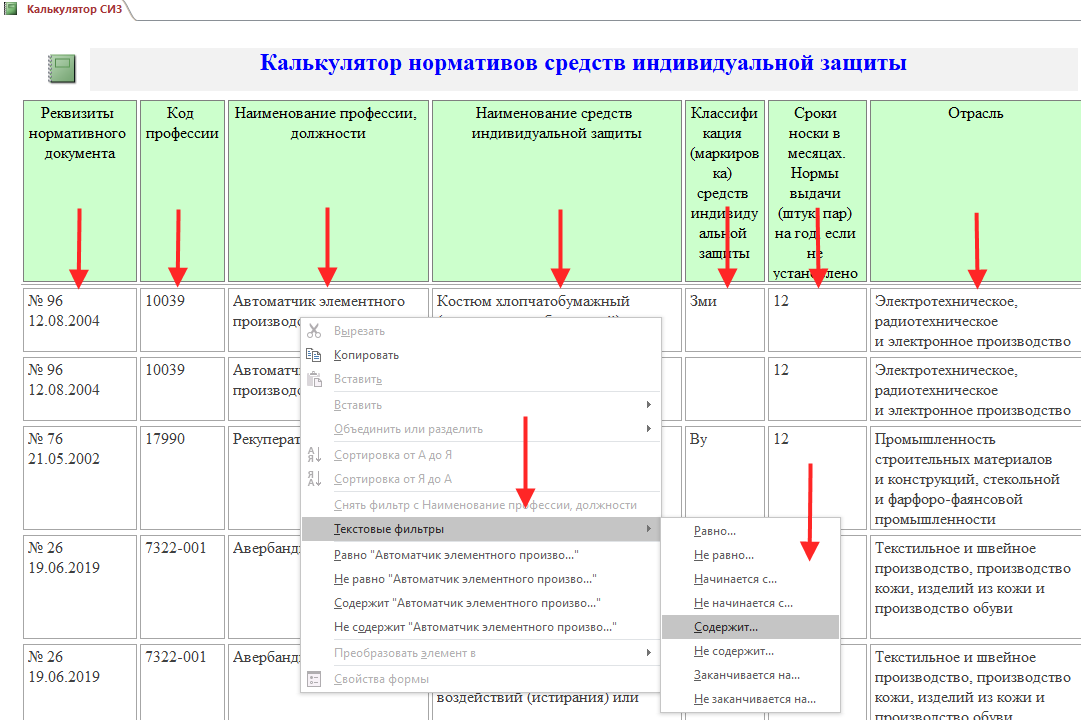Click Снять фильтр с Наименование профессии
The width and height of the screenshot is (1082, 721).
tap(481, 505)
